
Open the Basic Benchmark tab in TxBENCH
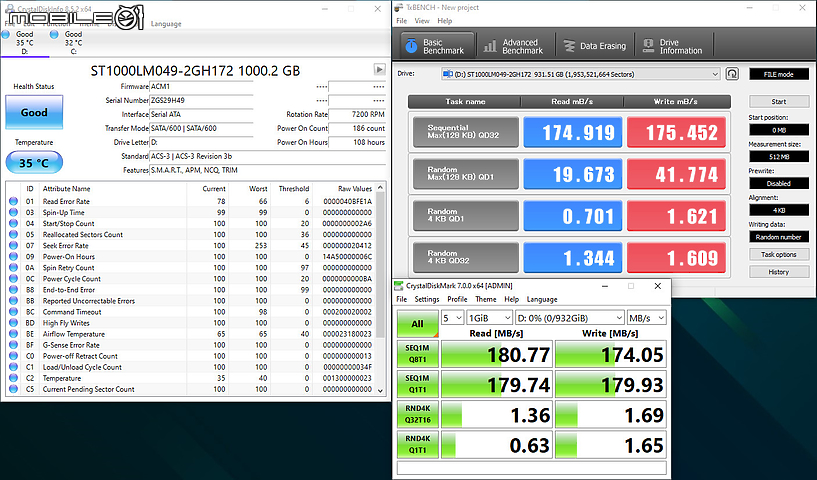click(437, 46)
